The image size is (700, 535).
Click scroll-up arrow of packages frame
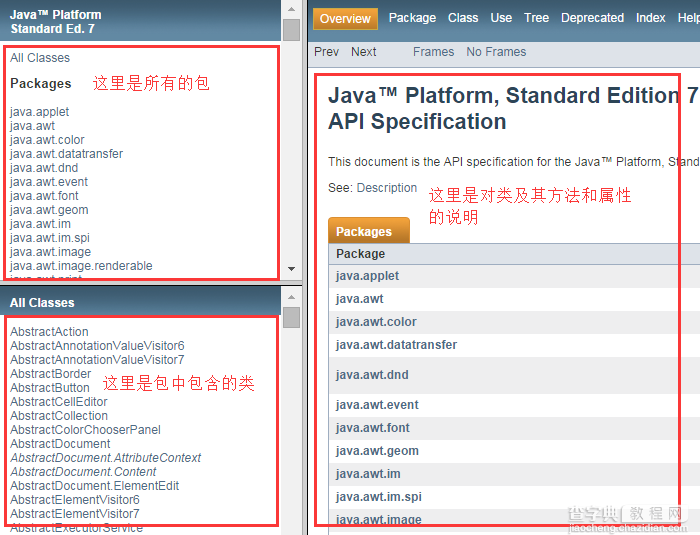coord(292,9)
